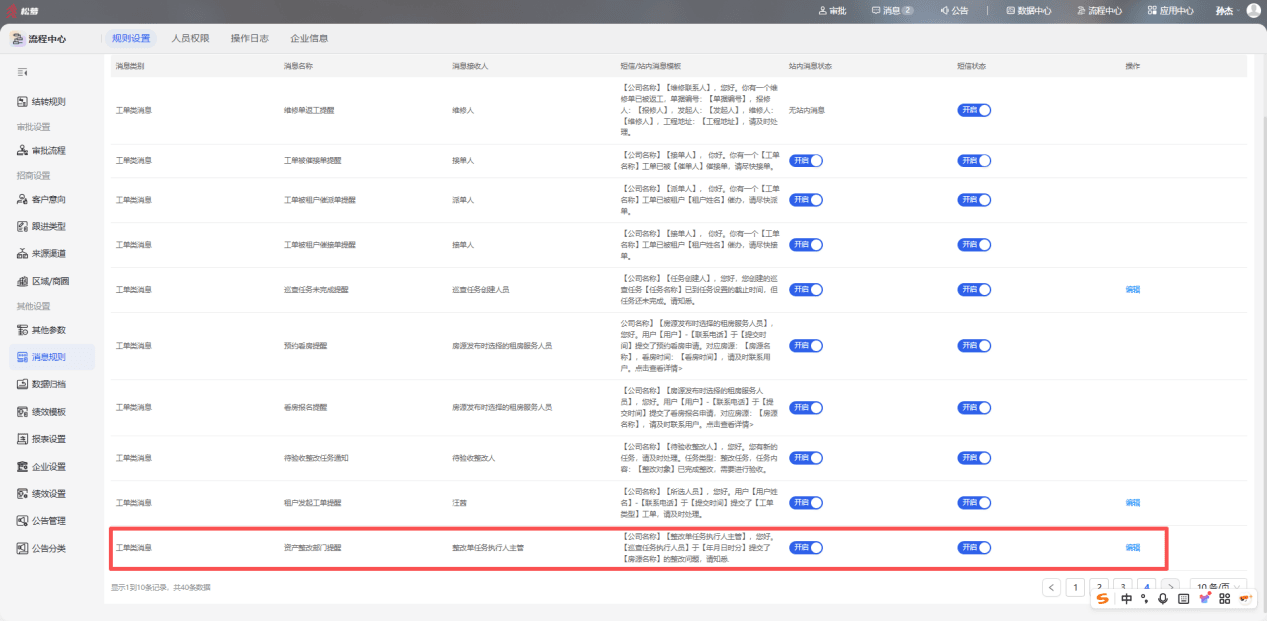The width and height of the screenshot is (1267, 621).
Task: Toggle SMS status for 维修单返工提醒
Action: (974, 110)
